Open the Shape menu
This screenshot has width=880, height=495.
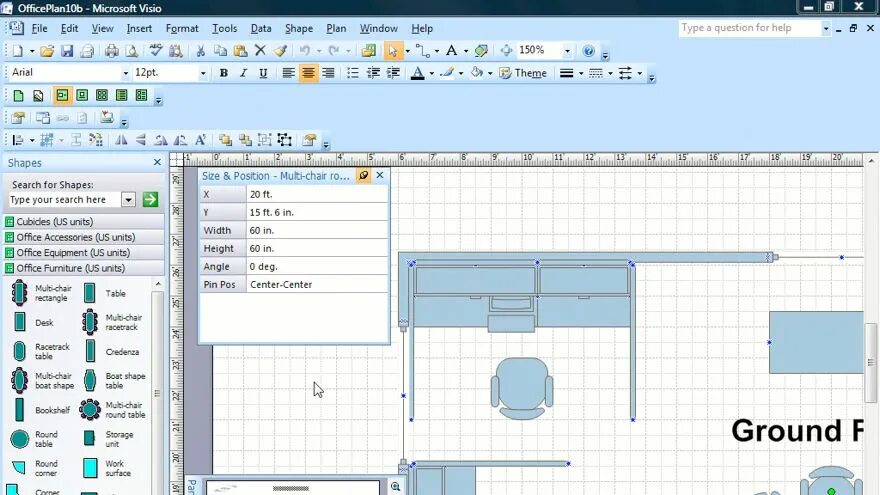point(299,29)
